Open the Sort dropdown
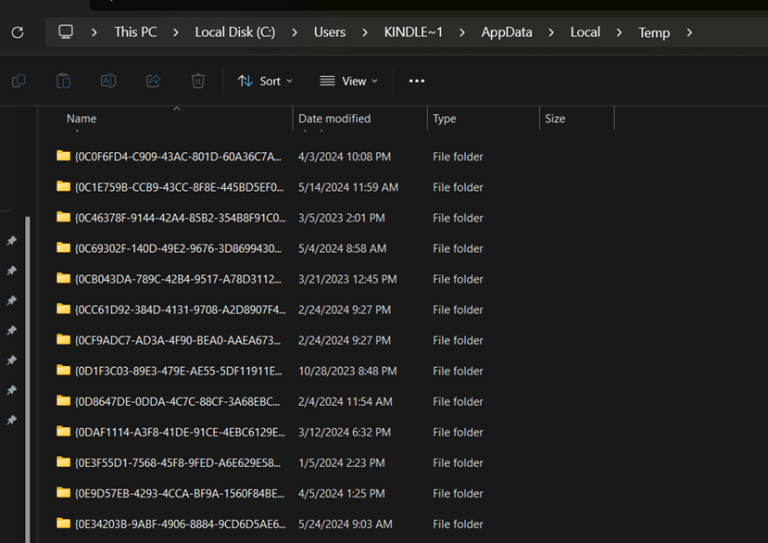 click(265, 81)
